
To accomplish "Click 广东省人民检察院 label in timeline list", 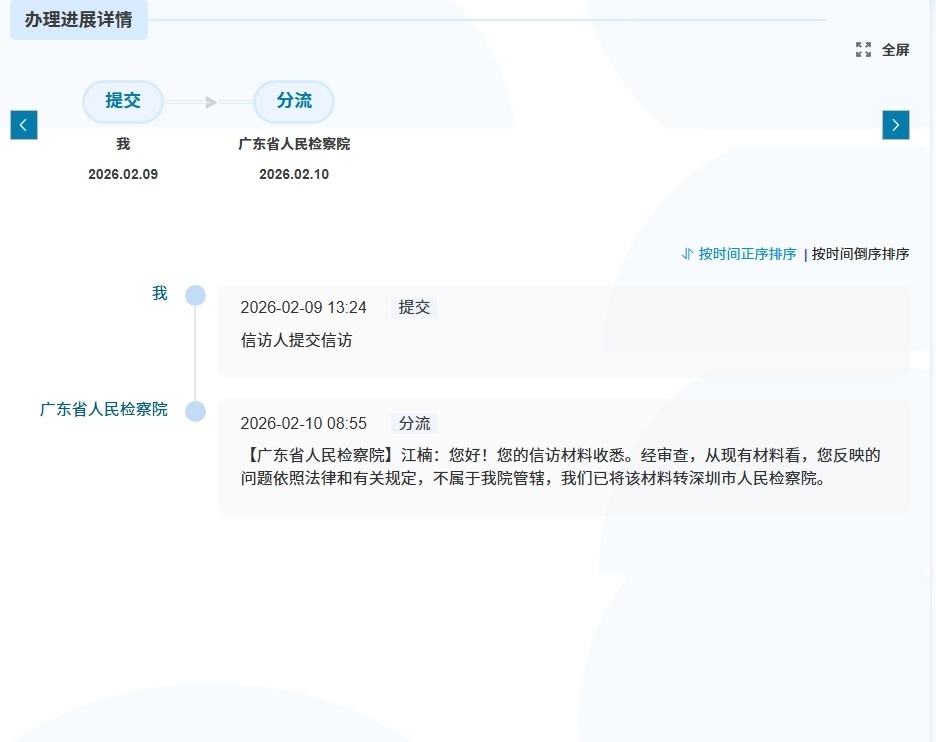I will pyautogui.click(x=104, y=409).
